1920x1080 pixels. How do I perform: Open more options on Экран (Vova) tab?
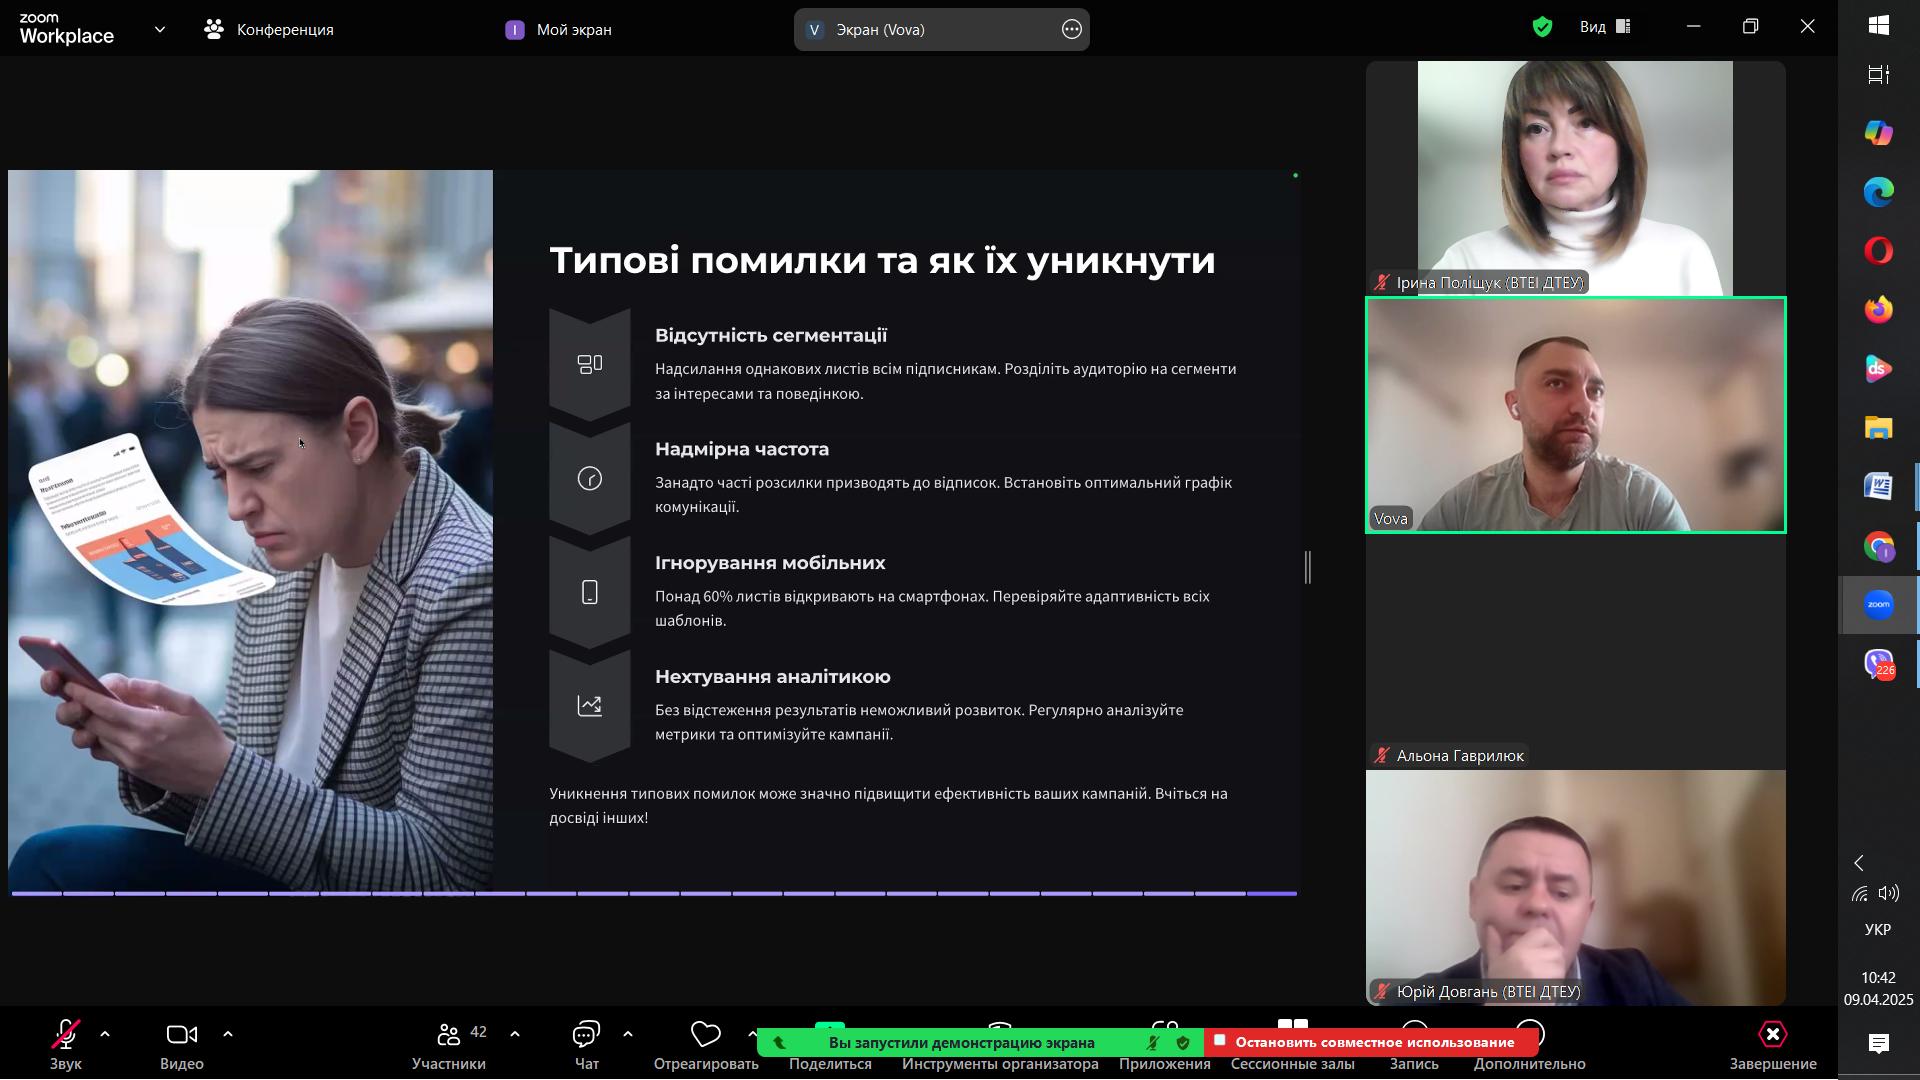(1071, 30)
